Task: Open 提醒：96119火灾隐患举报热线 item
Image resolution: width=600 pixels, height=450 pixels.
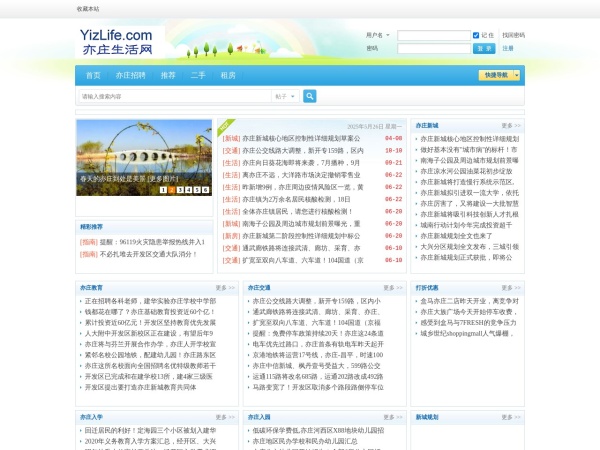Action: pos(152,242)
